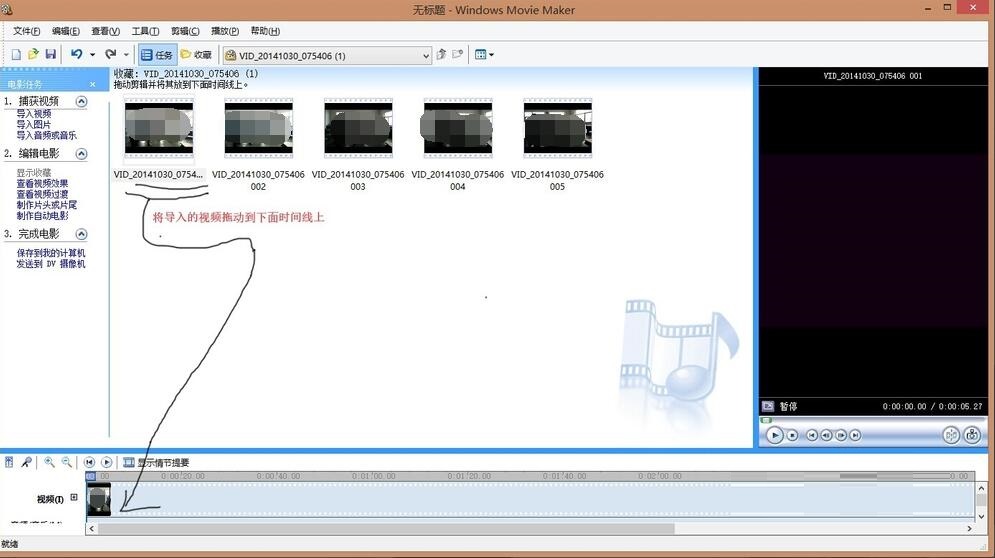Image resolution: width=995 pixels, height=558 pixels.
Task: Click the 发送到 DV 摄像机 link
Action: click(x=51, y=263)
